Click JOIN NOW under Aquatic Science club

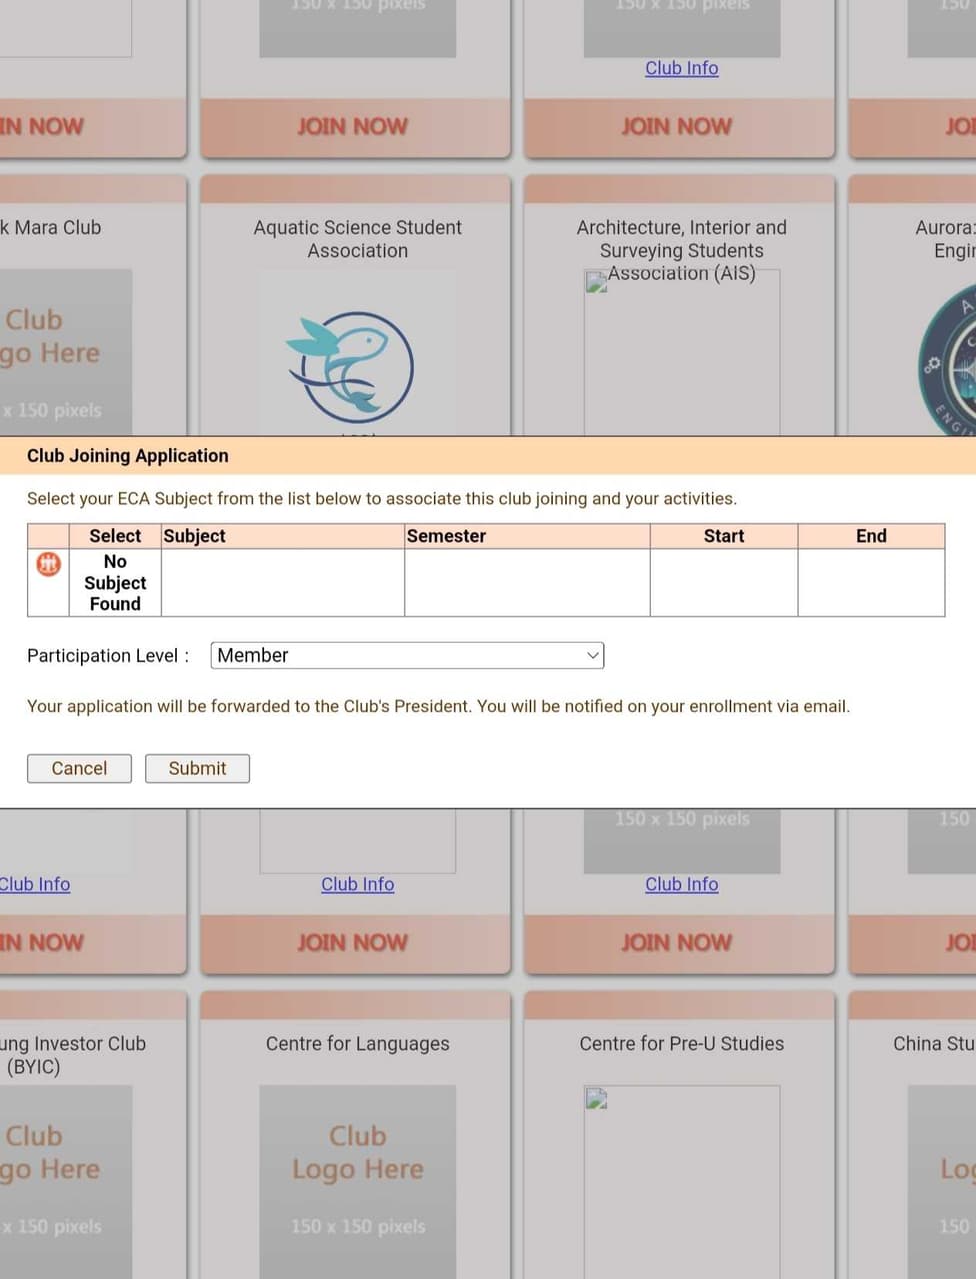353,942
